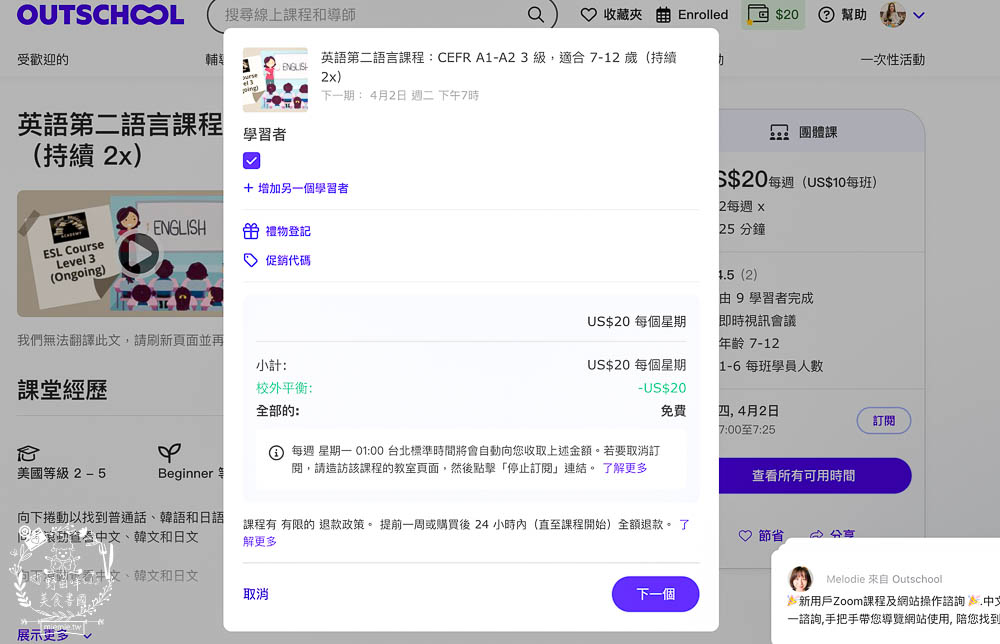Click the search magnifier icon
The width and height of the screenshot is (1000, 644).
[536, 15]
